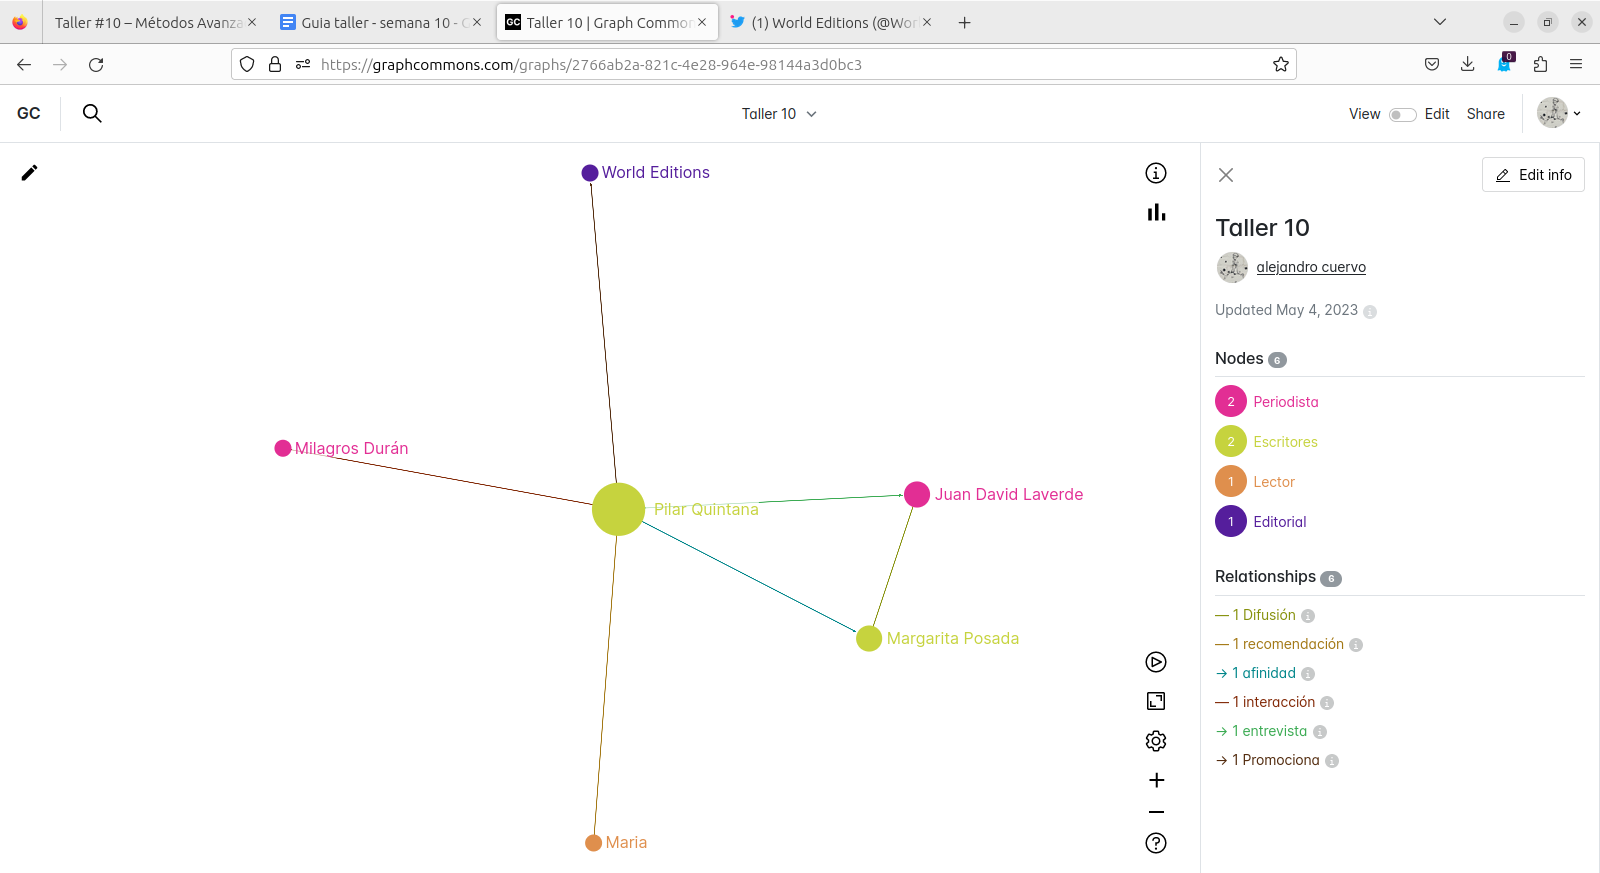Open the search magnifier in Graph Commons header
Viewport: 1600px width, 873px height.
coord(92,113)
